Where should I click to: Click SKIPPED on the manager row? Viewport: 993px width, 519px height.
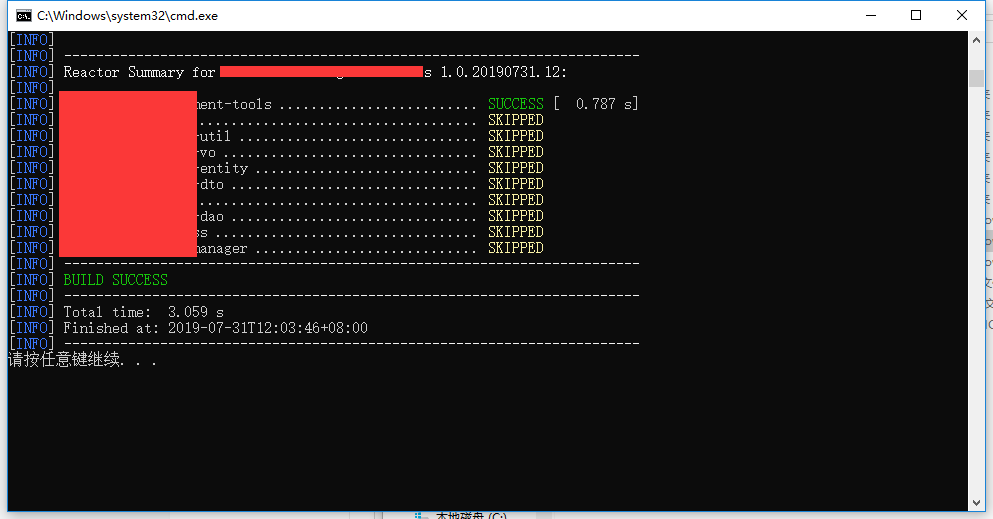point(515,248)
